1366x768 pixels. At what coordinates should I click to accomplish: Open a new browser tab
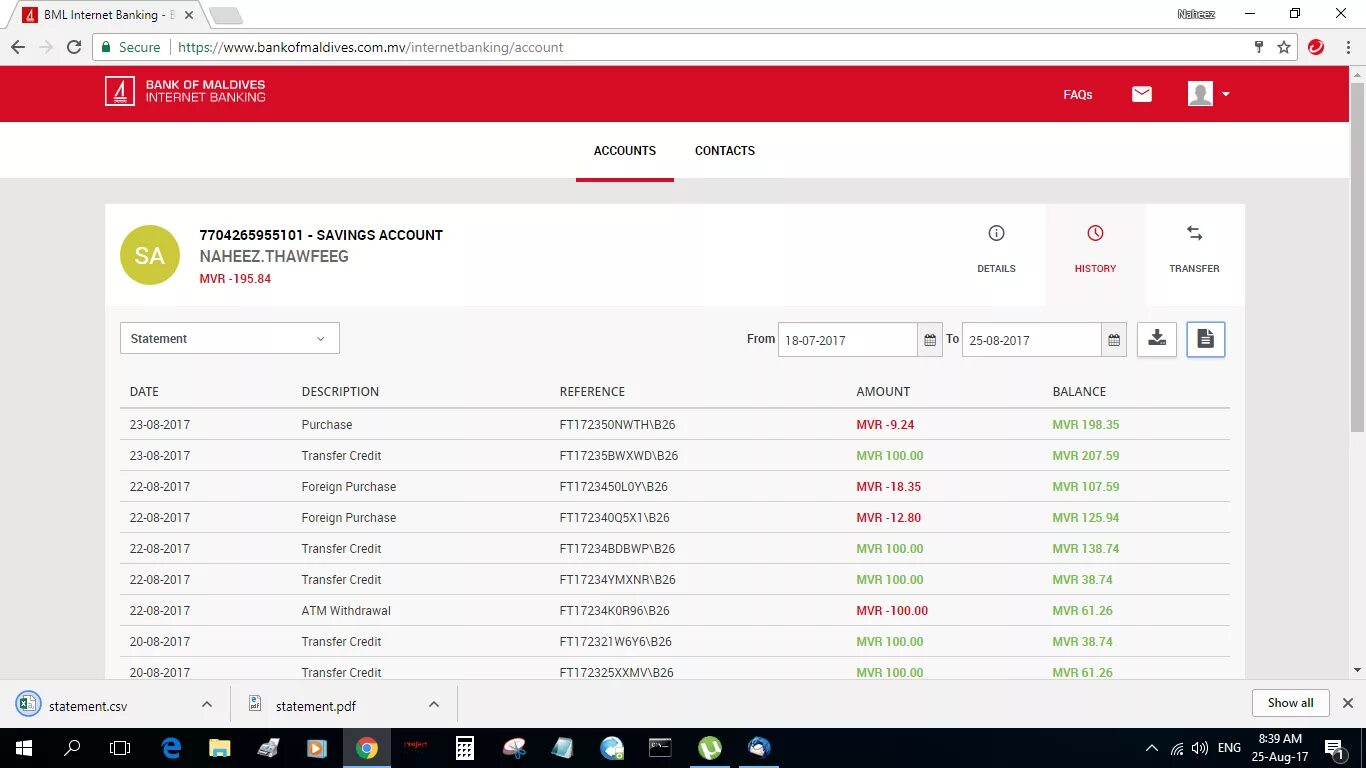pyautogui.click(x=226, y=16)
